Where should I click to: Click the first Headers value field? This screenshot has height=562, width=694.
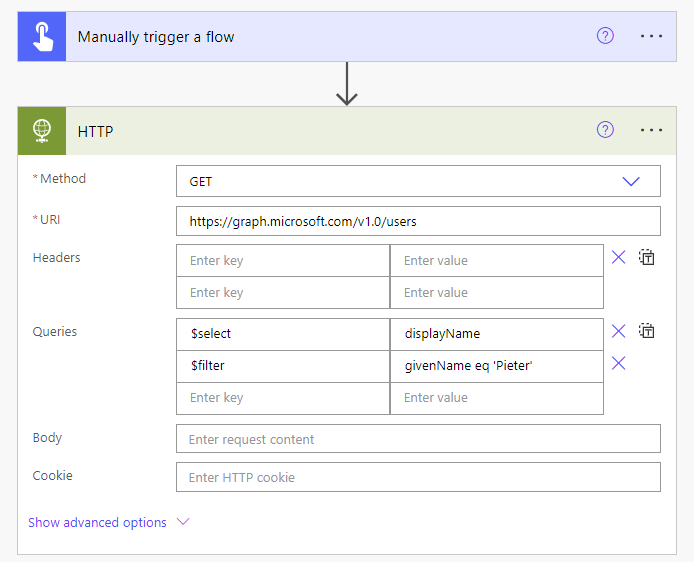tap(497, 261)
